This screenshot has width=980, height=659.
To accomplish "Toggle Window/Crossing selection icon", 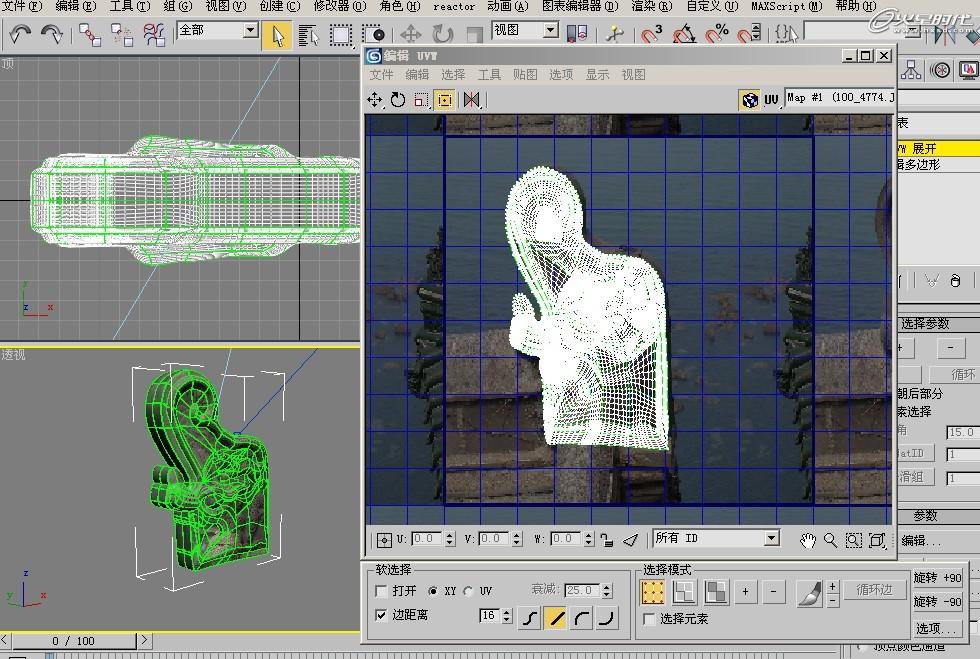I will (374, 36).
